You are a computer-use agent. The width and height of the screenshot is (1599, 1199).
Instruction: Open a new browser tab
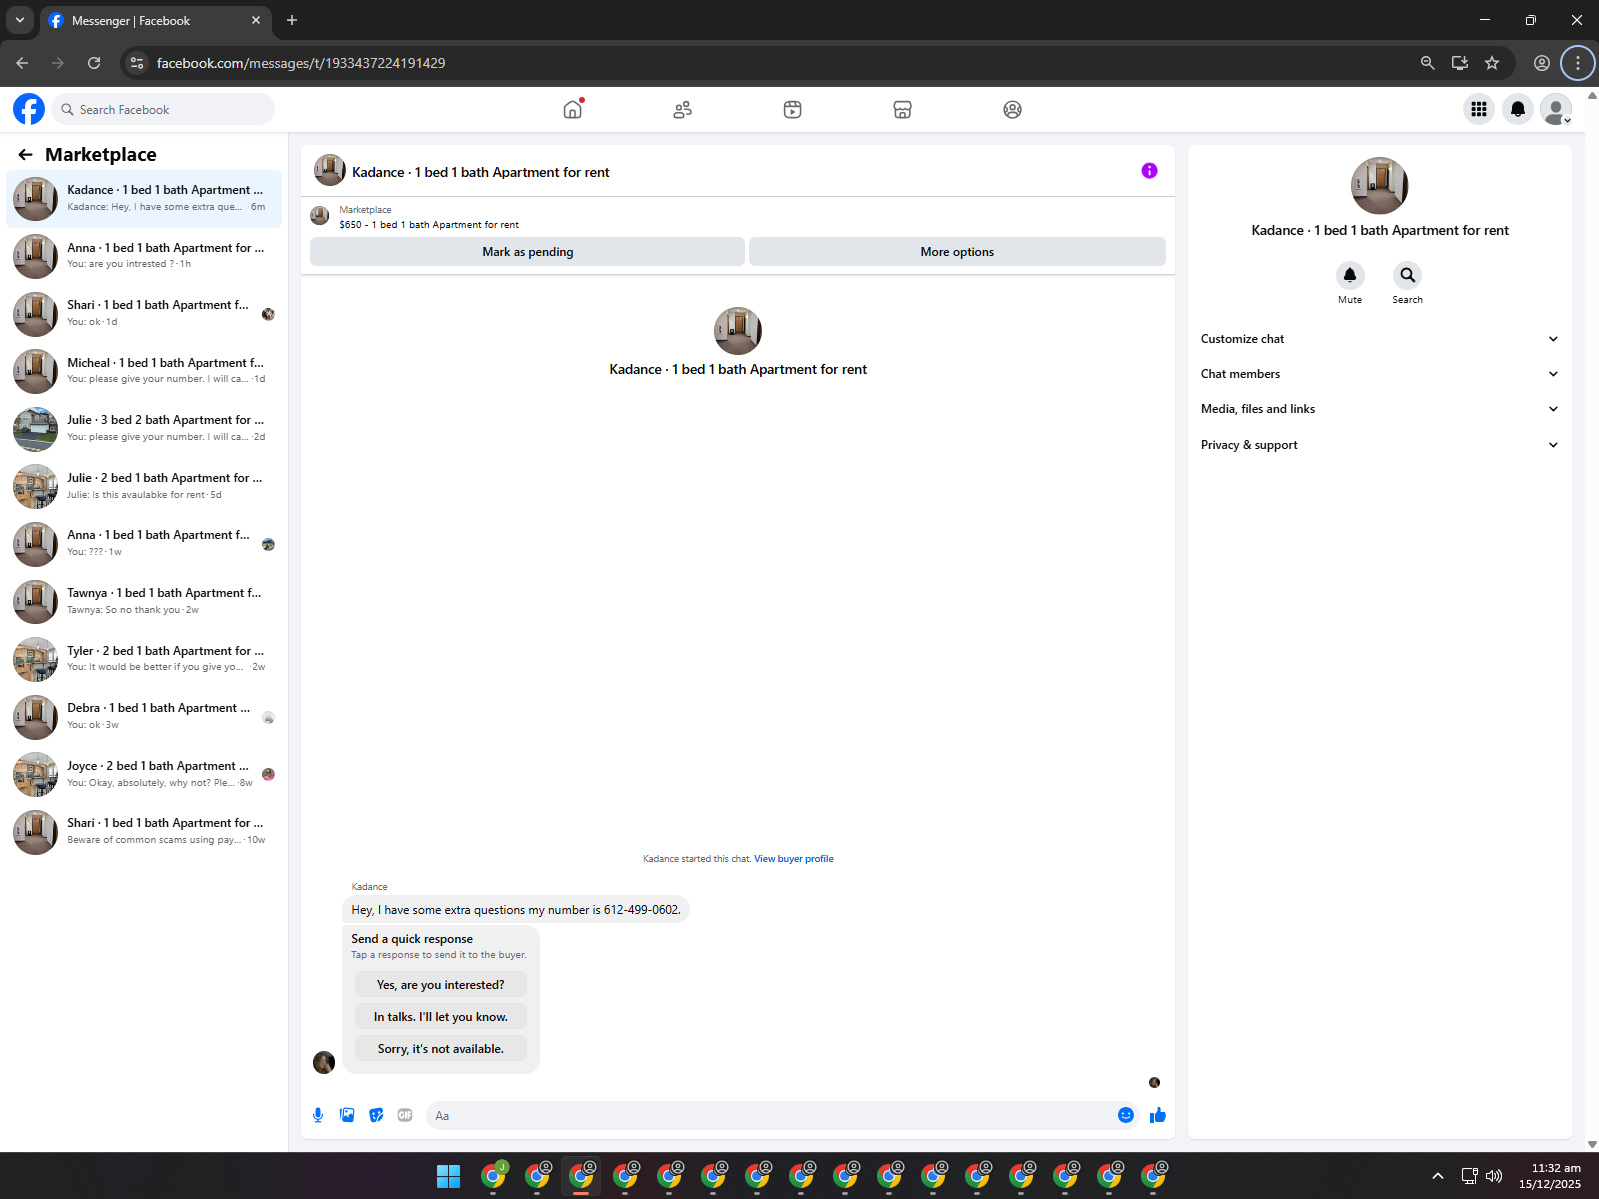292,20
